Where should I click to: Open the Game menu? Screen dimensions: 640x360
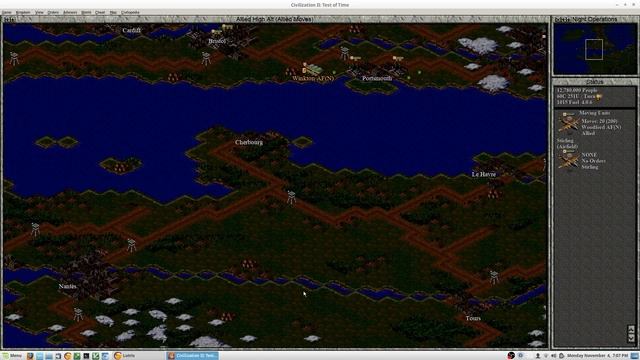pyautogui.click(x=7, y=12)
